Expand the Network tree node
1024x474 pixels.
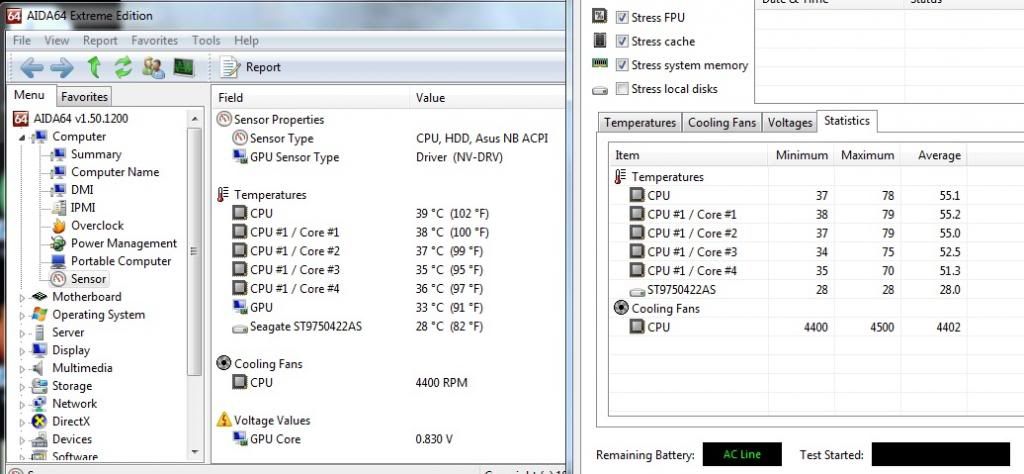coord(22,405)
